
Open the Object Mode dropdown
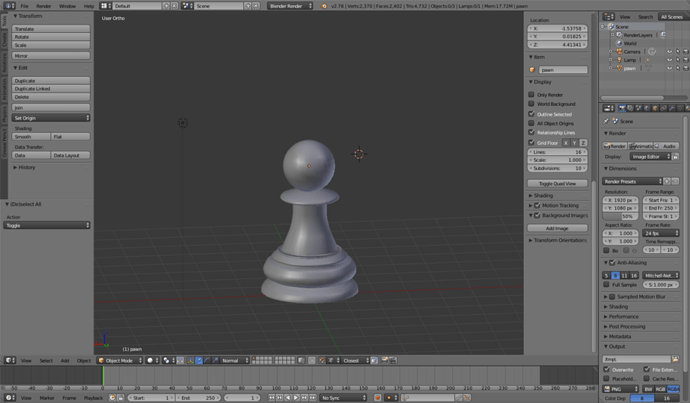(120, 360)
